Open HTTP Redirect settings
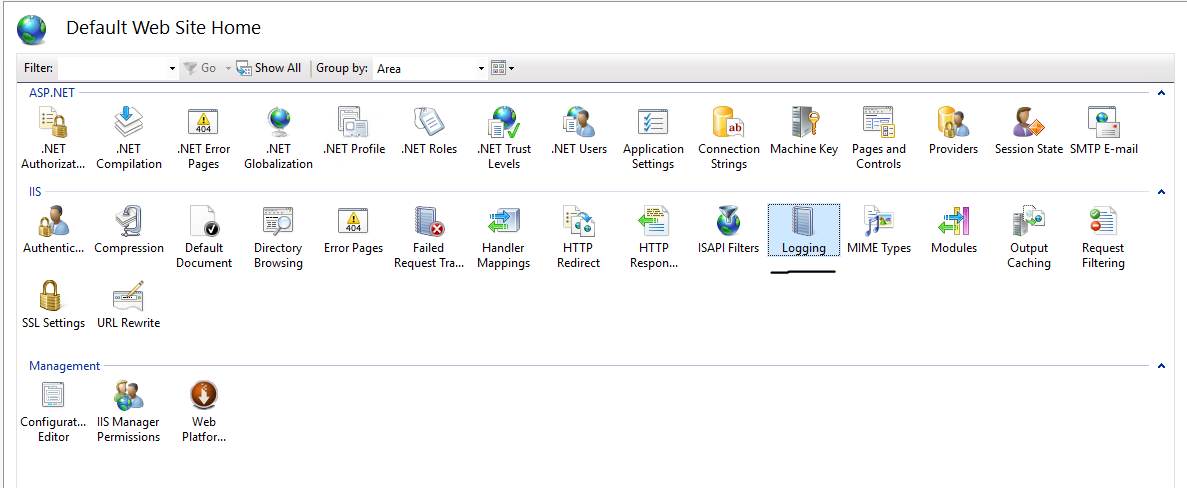The height and width of the screenshot is (488, 1187). tap(578, 238)
